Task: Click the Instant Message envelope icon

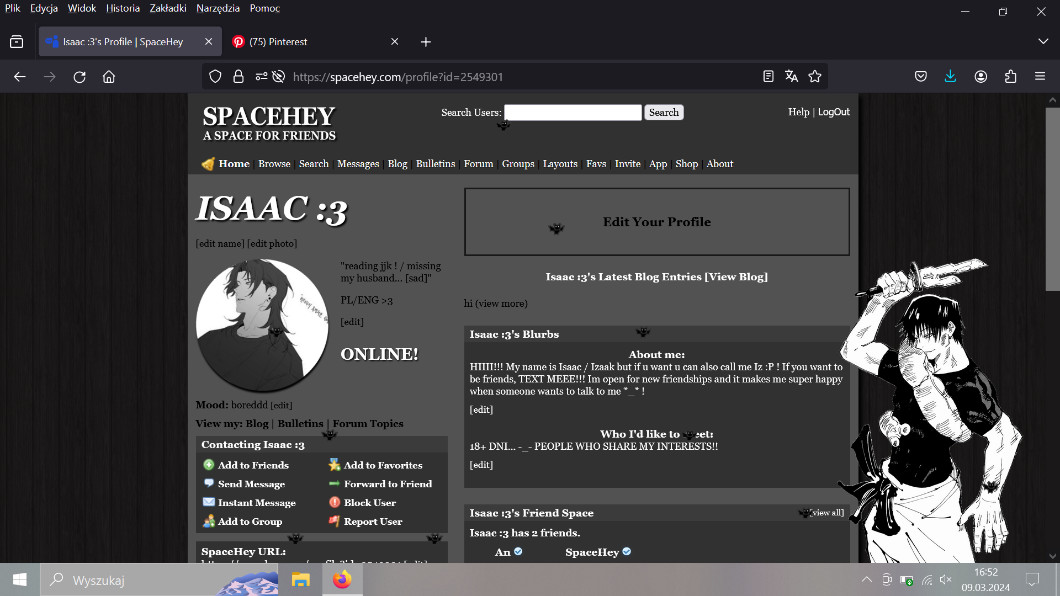Action: [209, 502]
